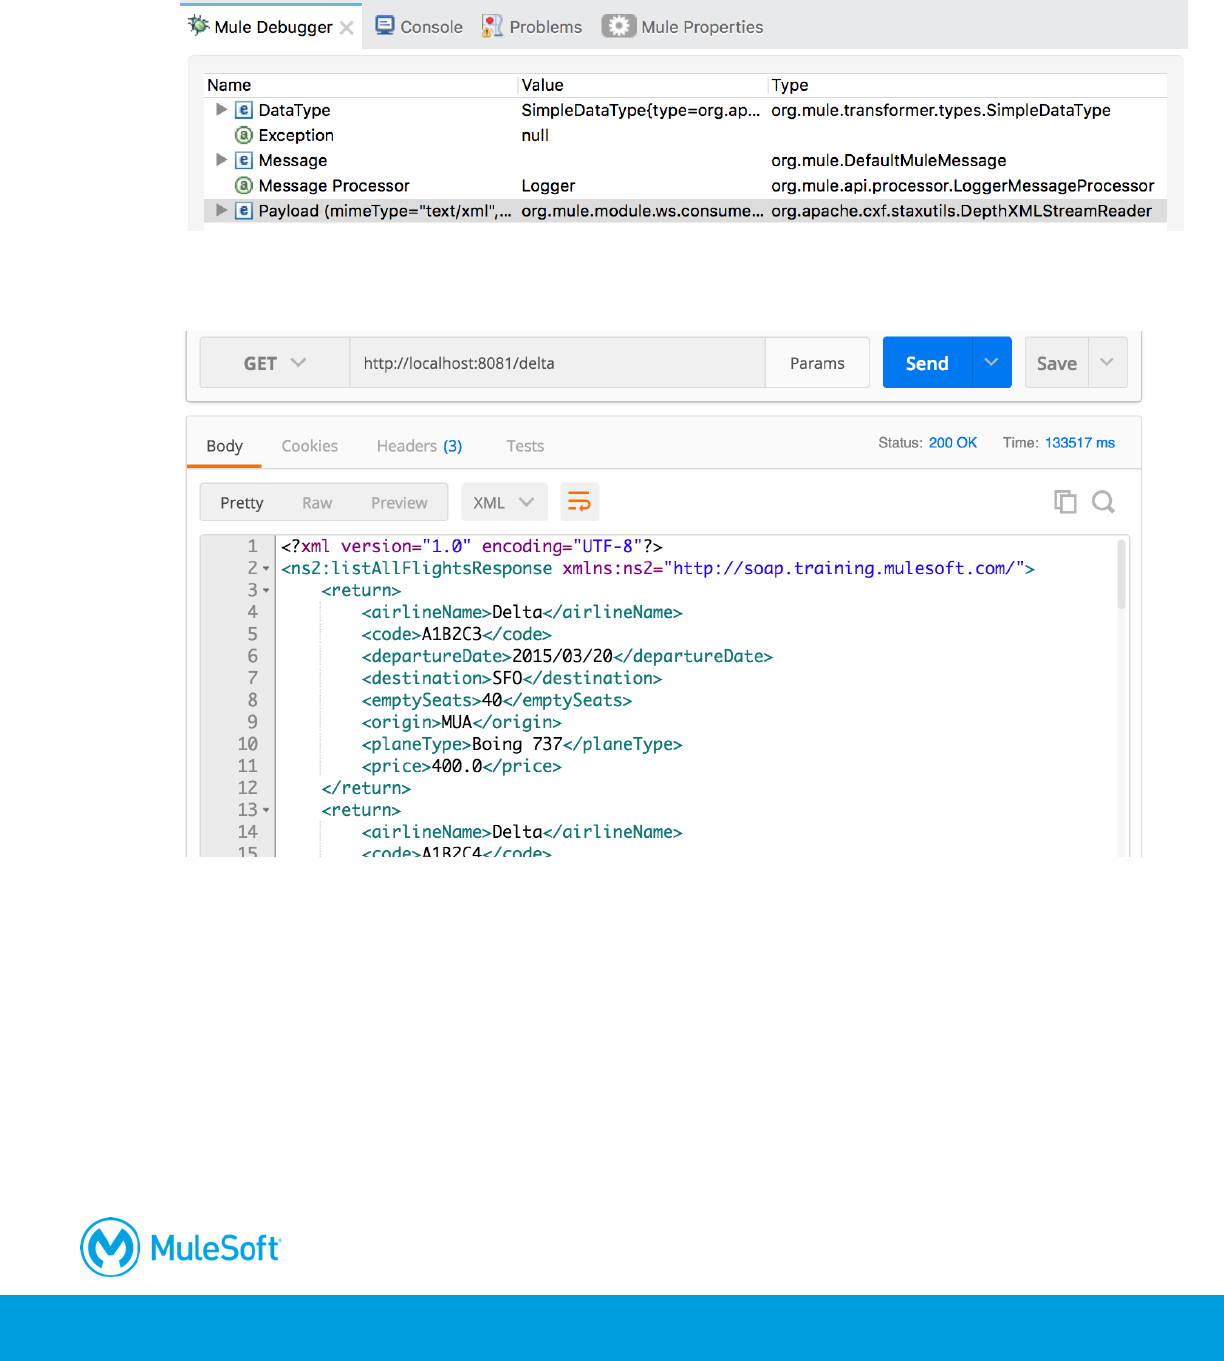The image size is (1224, 1361).
Task: Open the Send options dropdown arrow
Action: 991,362
